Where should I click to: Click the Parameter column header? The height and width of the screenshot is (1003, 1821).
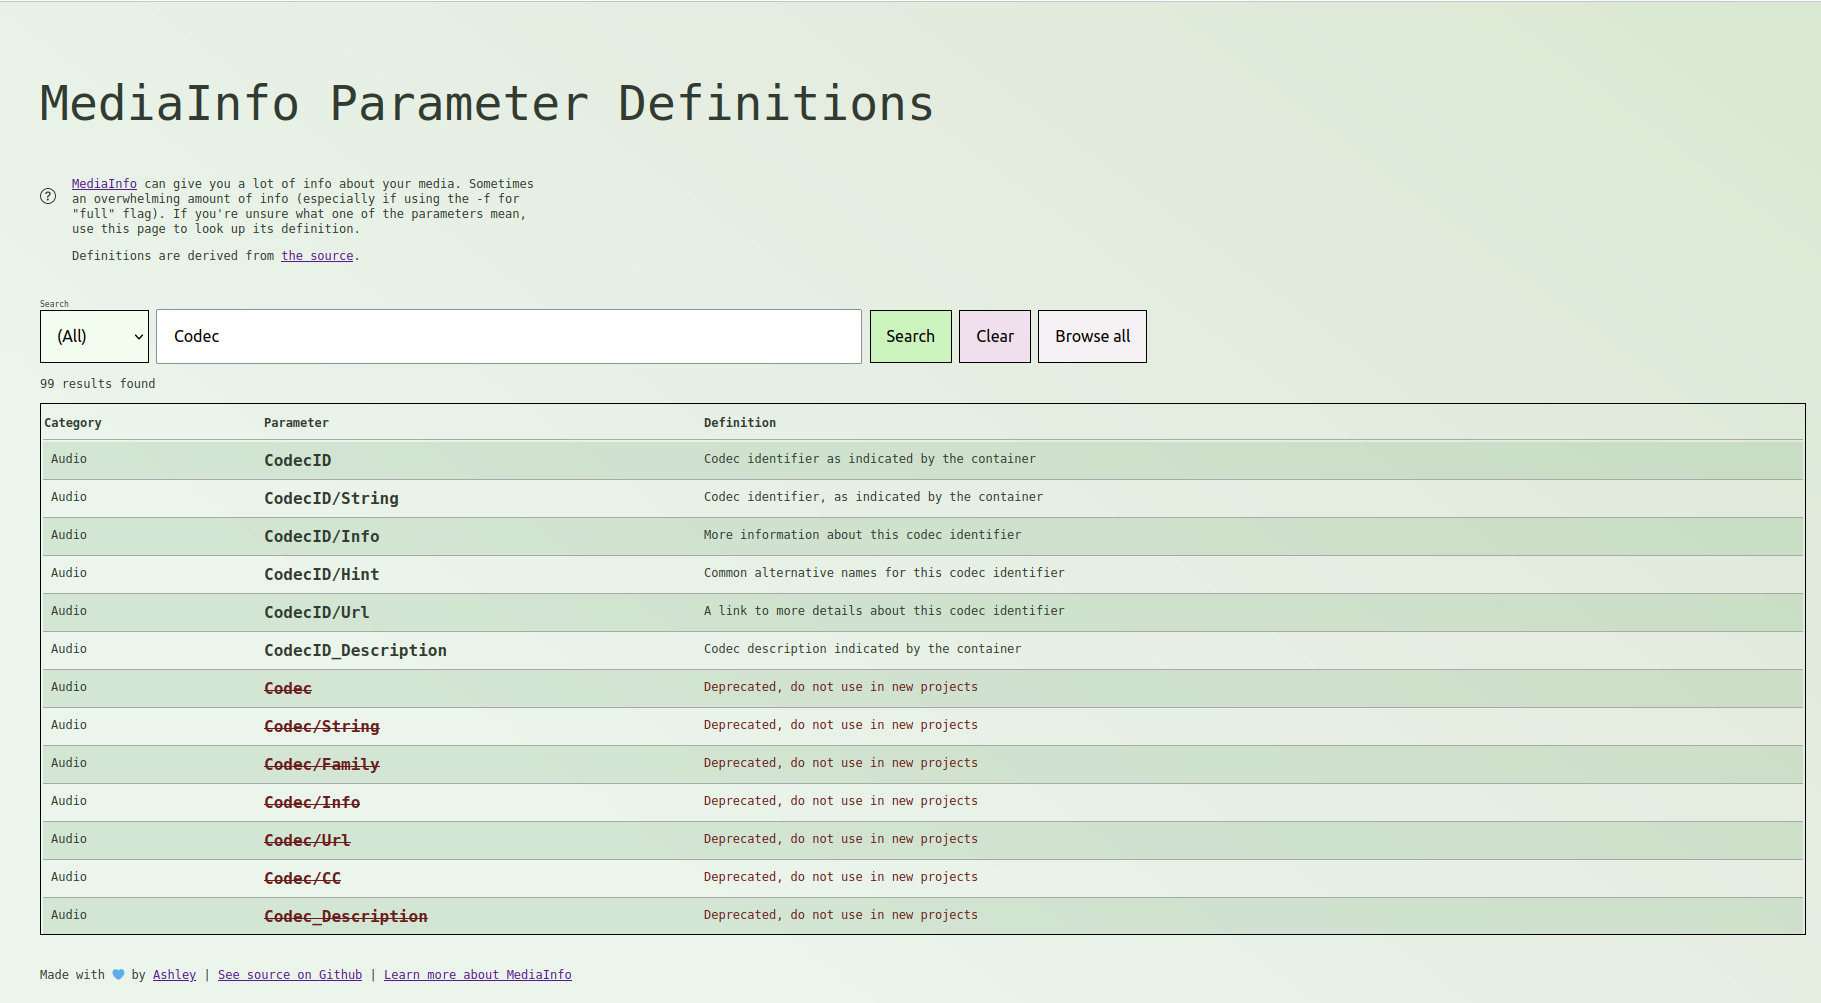296,423
